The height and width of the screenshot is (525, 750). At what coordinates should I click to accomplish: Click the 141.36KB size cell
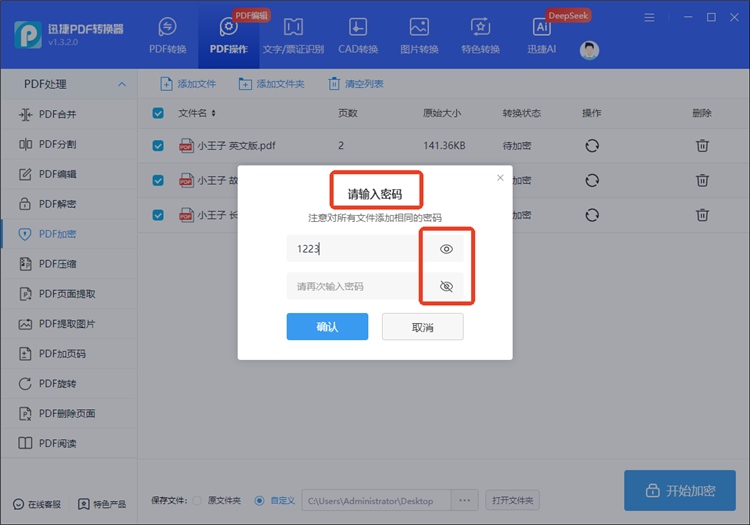click(x=444, y=145)
